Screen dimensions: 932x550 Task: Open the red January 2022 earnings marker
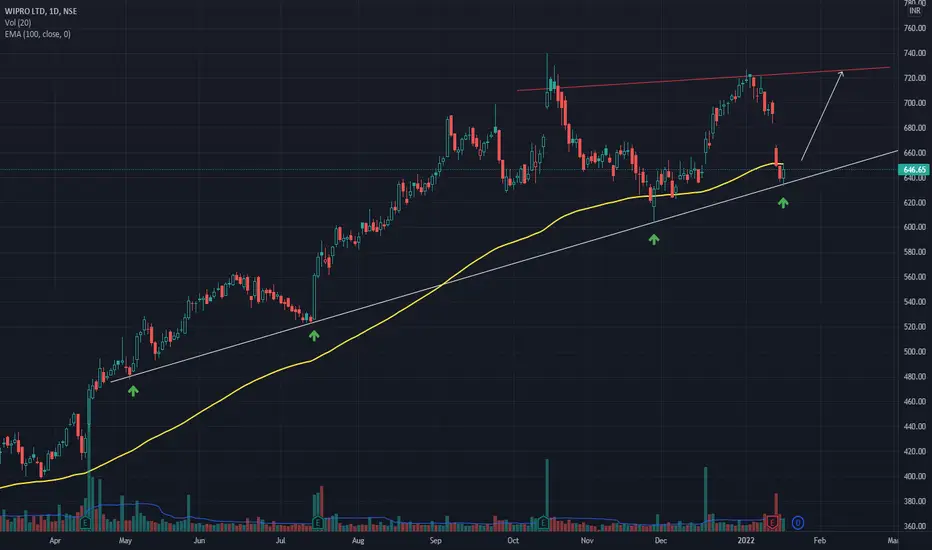(772, 523)
